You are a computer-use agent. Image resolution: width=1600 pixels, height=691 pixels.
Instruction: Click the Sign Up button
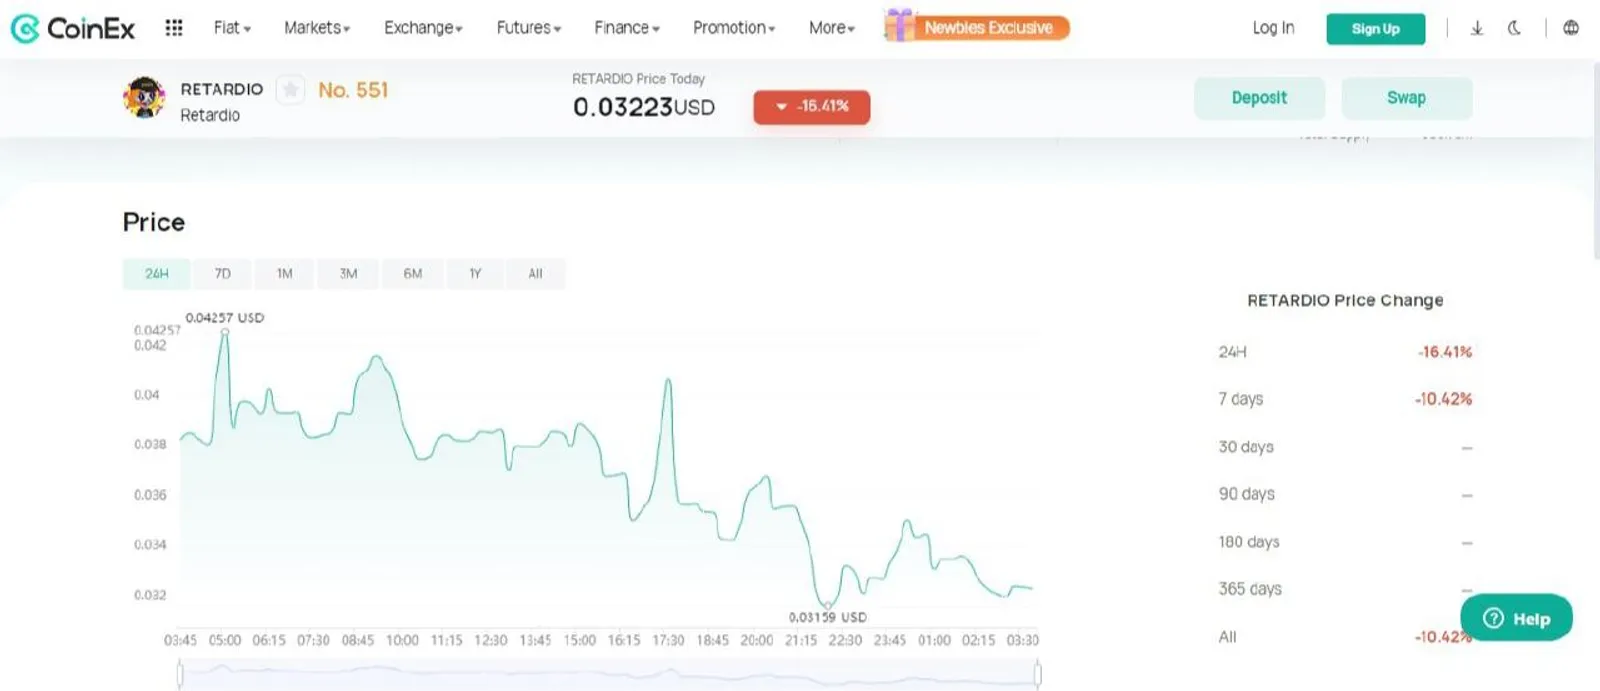pos(1376,29)
